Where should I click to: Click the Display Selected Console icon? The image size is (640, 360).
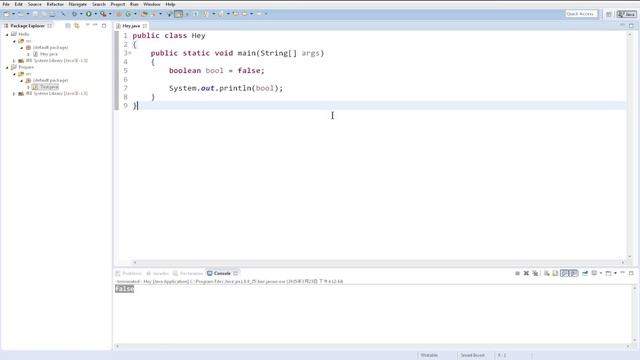tap(594, 273)
